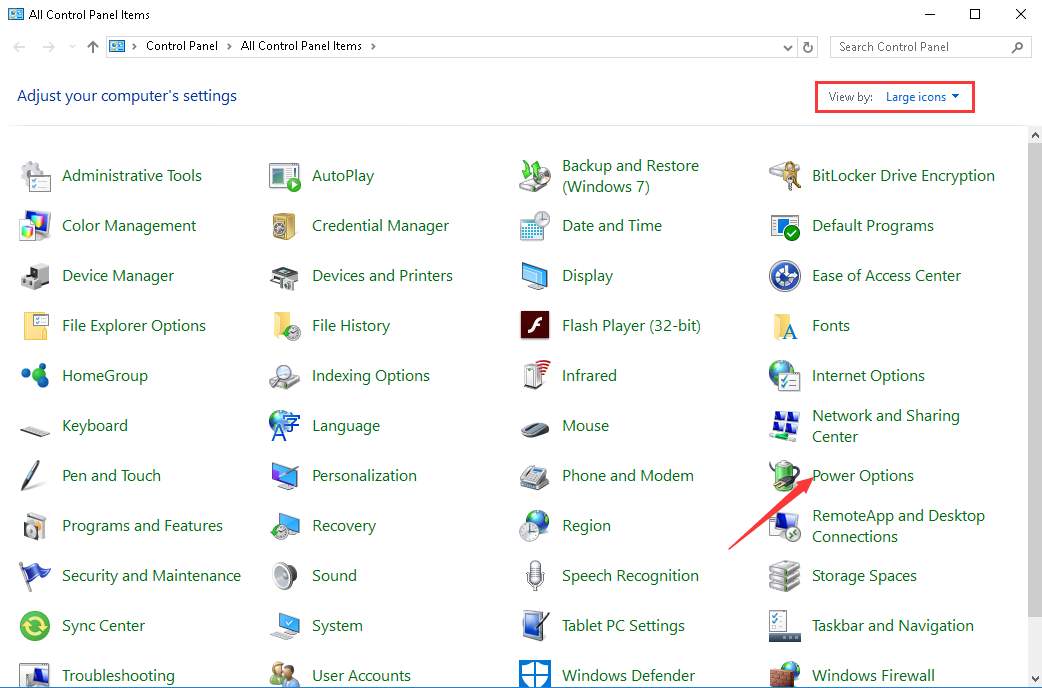Open the Mouse icon
This screenshot has height=688, width=1042.
coord(535,428)
